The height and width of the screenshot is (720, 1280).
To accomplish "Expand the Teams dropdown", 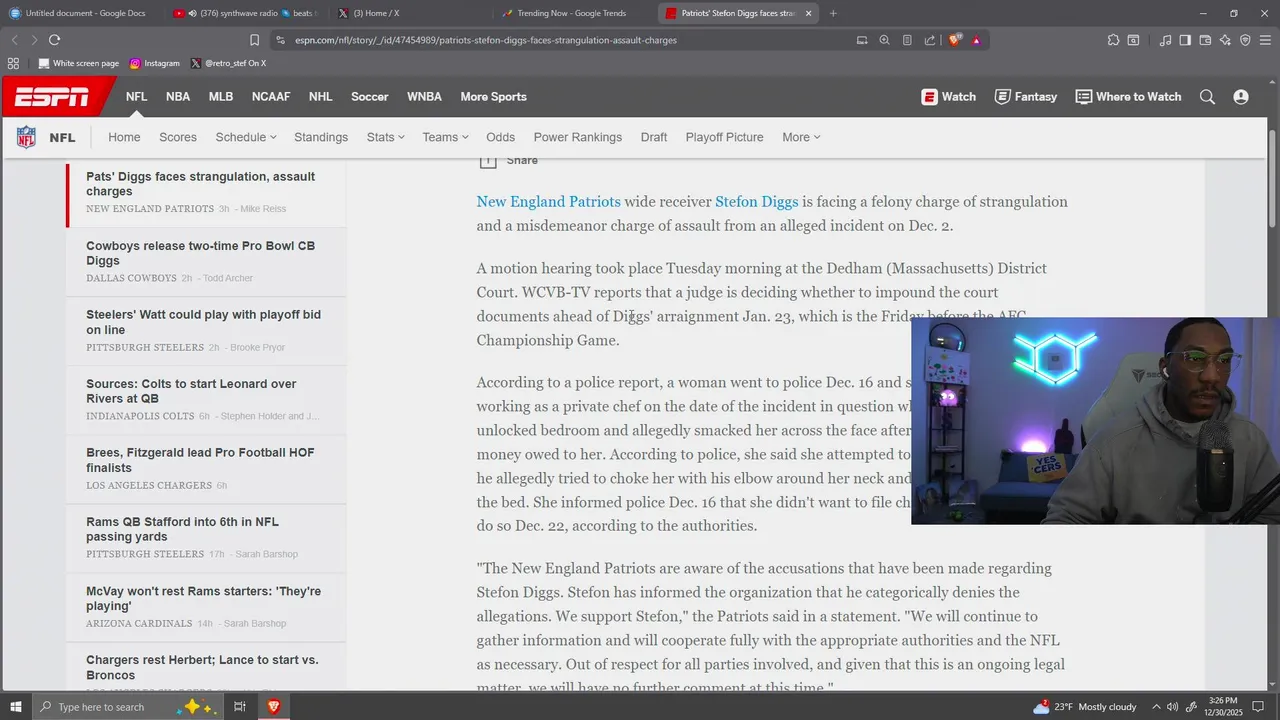I will tap(445, 137).
